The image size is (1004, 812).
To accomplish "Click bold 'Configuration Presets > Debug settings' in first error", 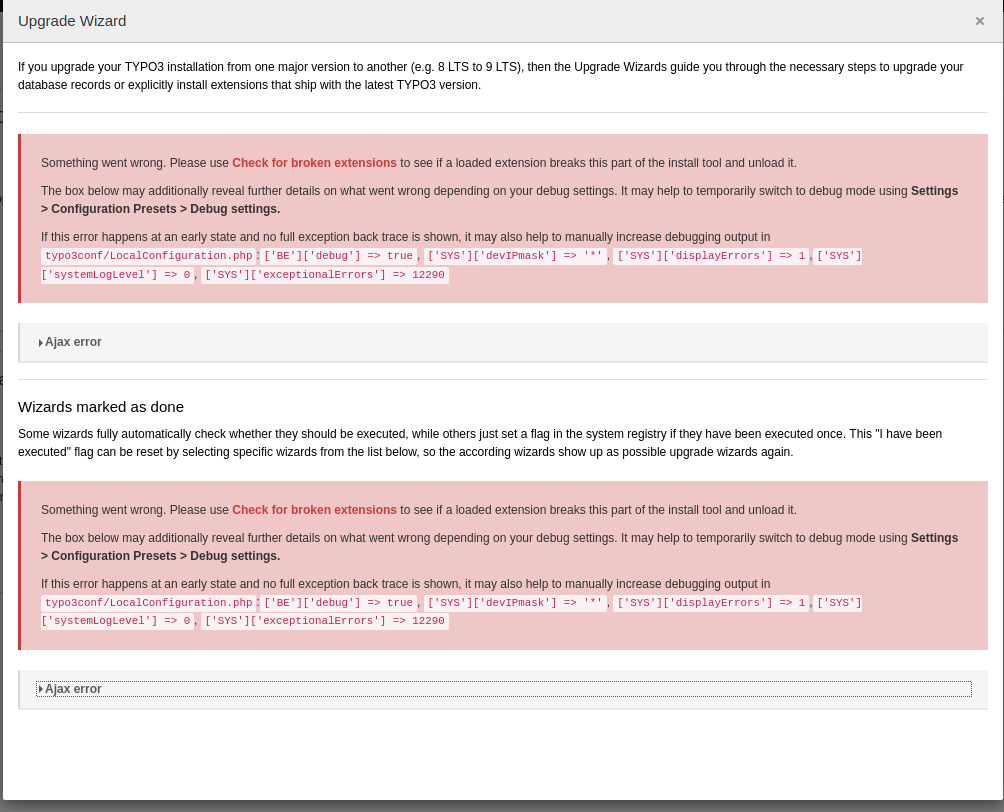I will (x=165, y=209).
